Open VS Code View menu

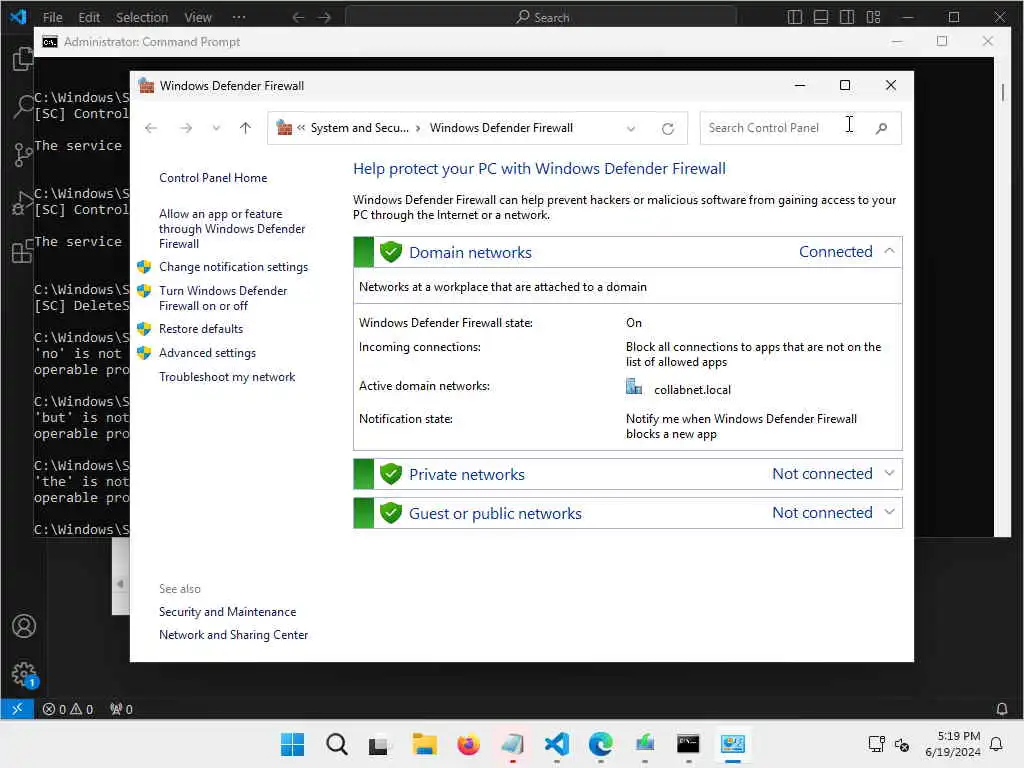[197, 17]
